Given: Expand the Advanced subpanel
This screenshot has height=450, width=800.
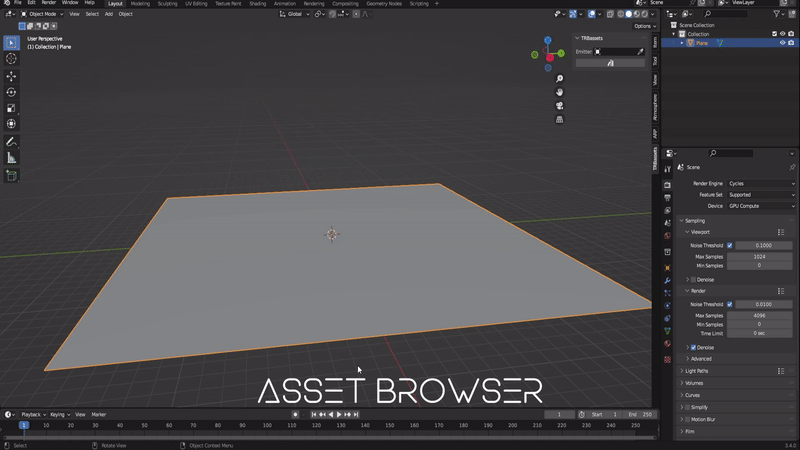Looking at the screenshot, I should 701,359.
